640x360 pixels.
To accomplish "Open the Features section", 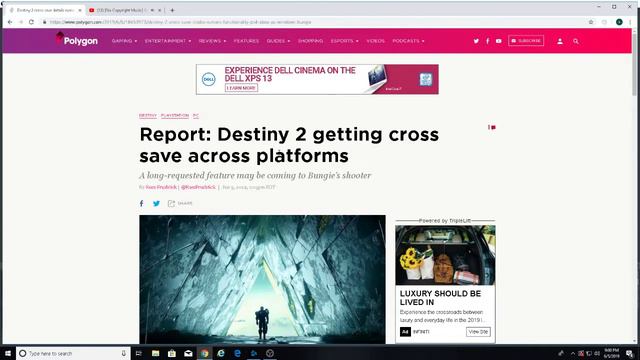I will 246,41.
